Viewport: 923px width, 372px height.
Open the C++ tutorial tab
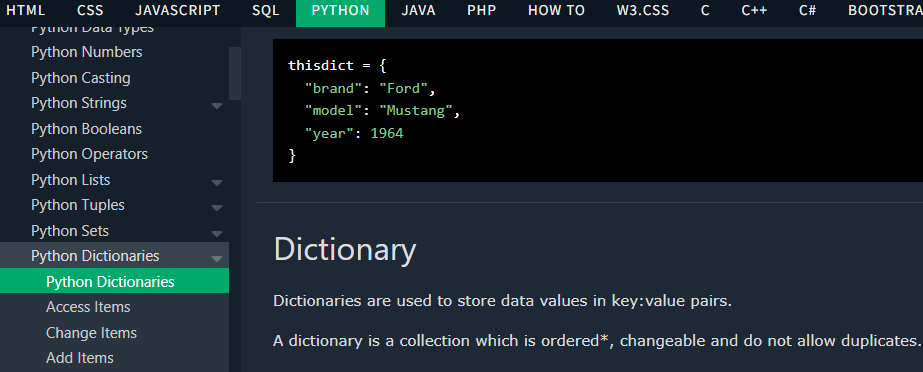point(754,11)
